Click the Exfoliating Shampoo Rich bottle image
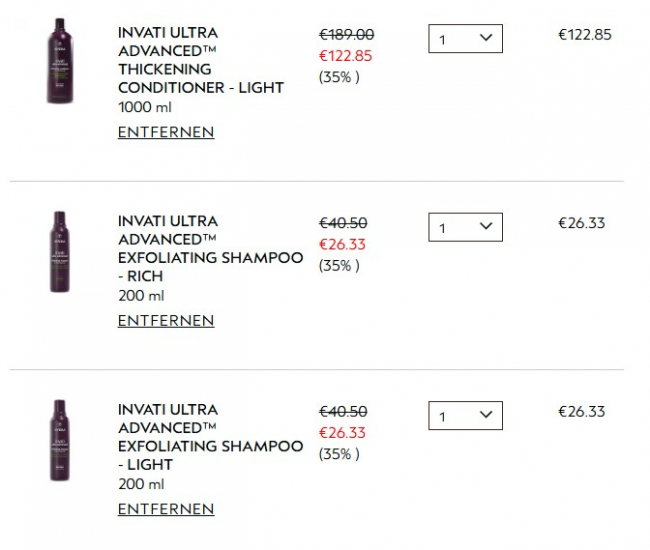 click(60, 251)
